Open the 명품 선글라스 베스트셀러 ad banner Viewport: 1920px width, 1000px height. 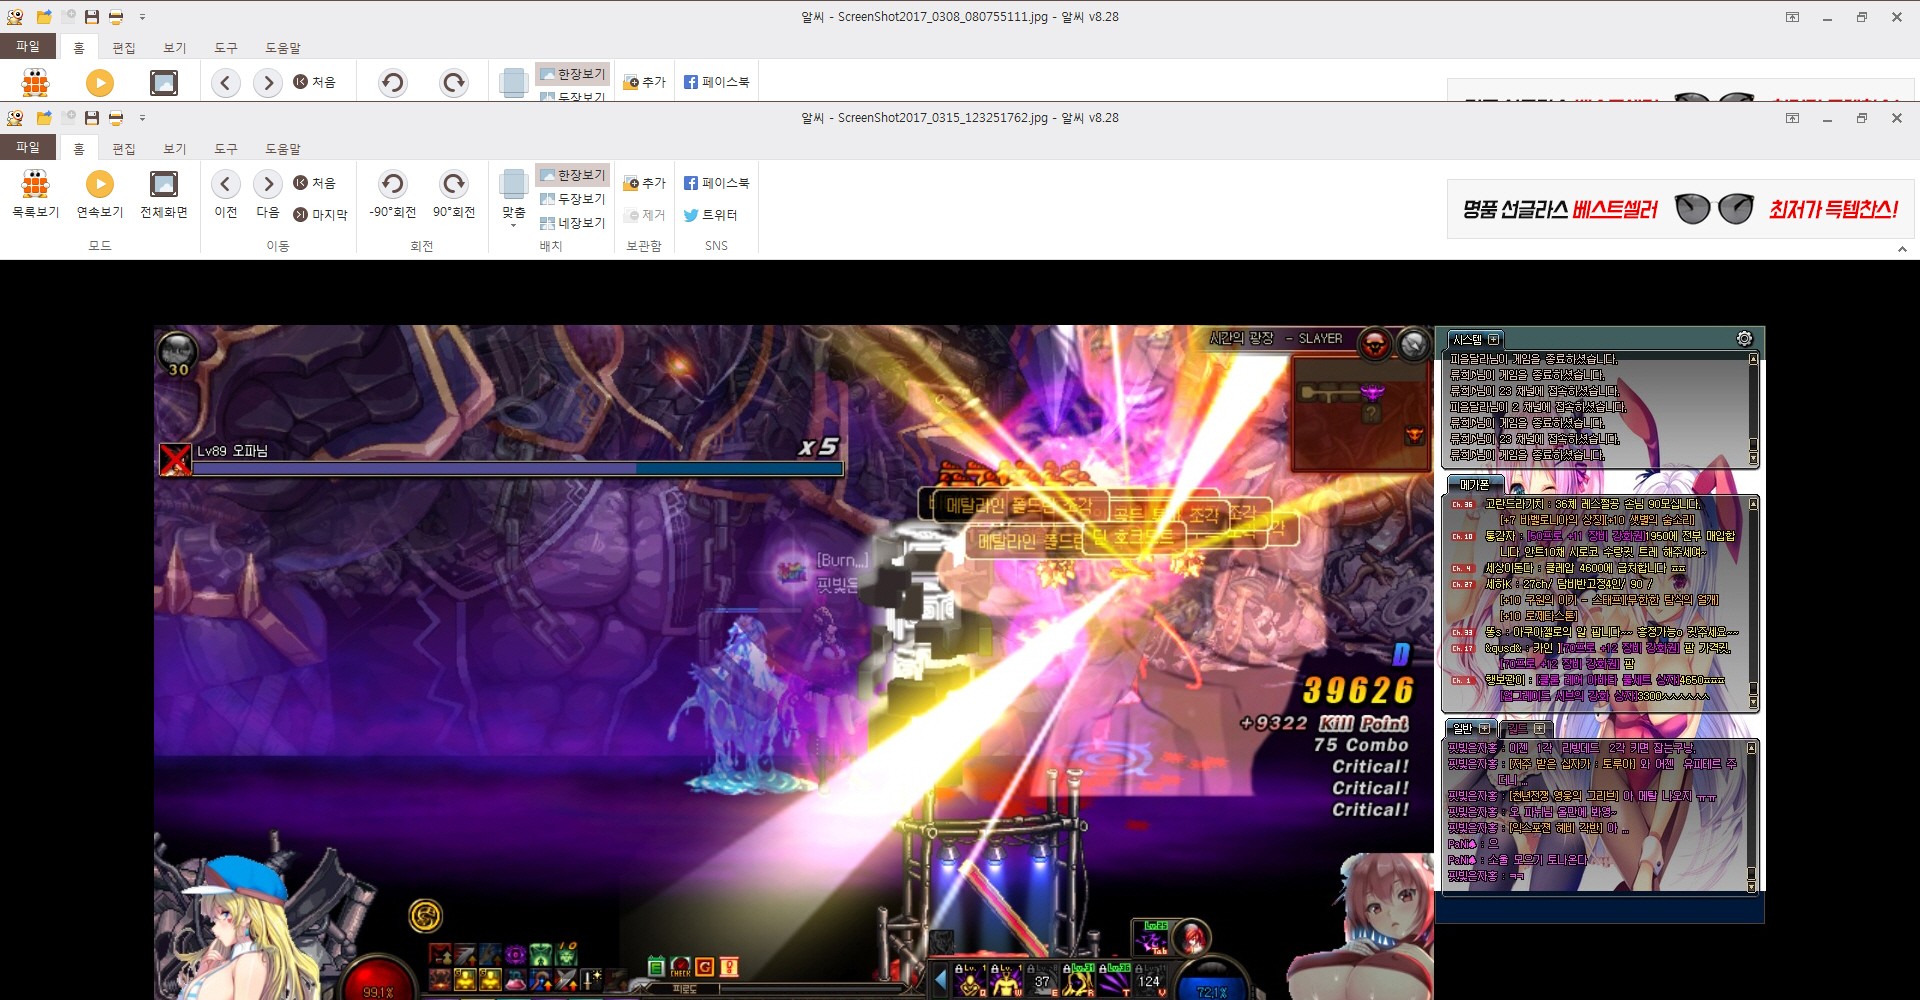click(1680, 209)
